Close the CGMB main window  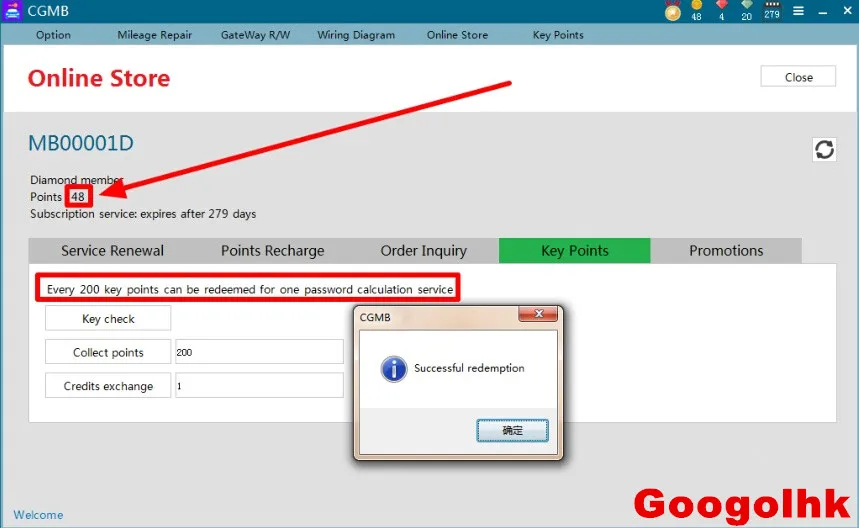847,11
